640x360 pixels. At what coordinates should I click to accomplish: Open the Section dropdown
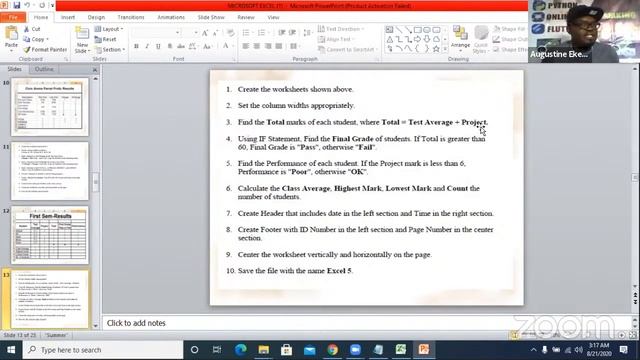click(x=110, y=49)
